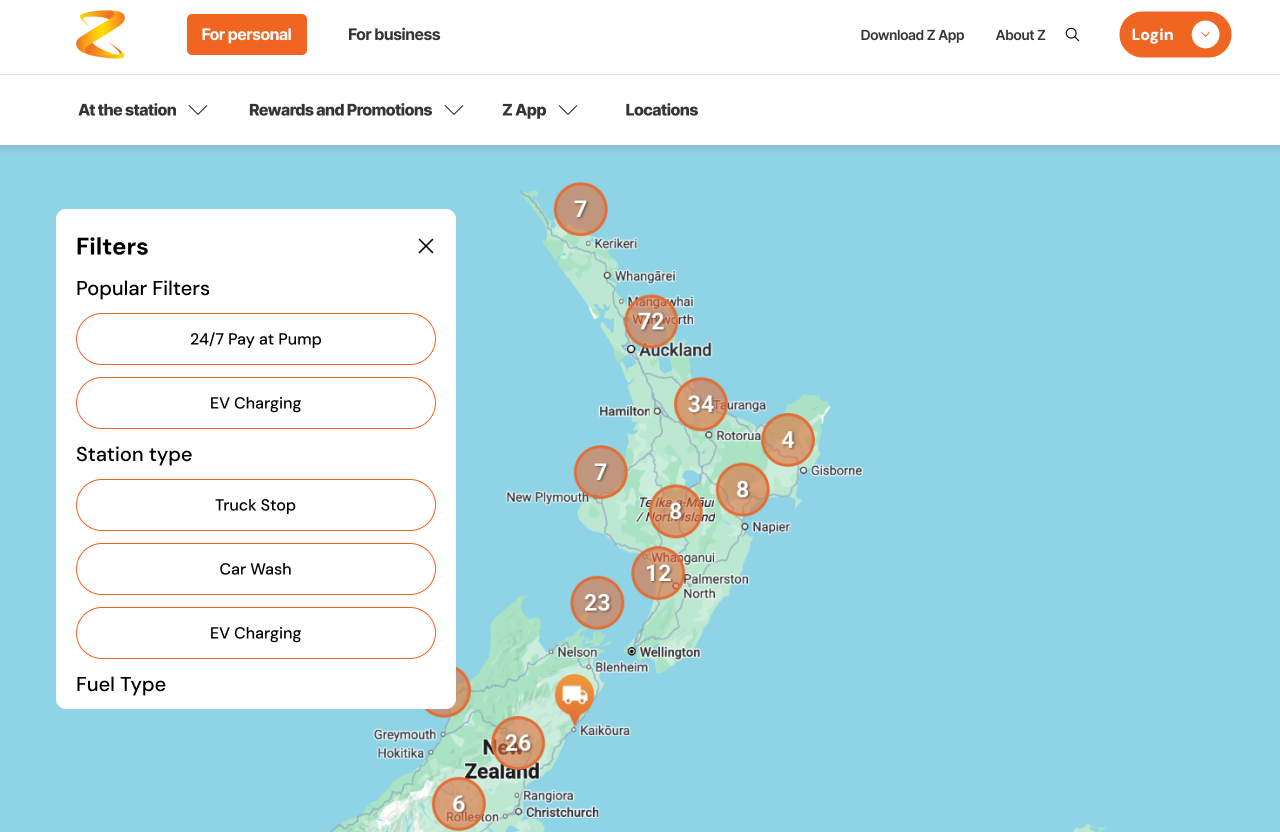
Task: Click the Hamilton label on the map
Action: [624, 411]
